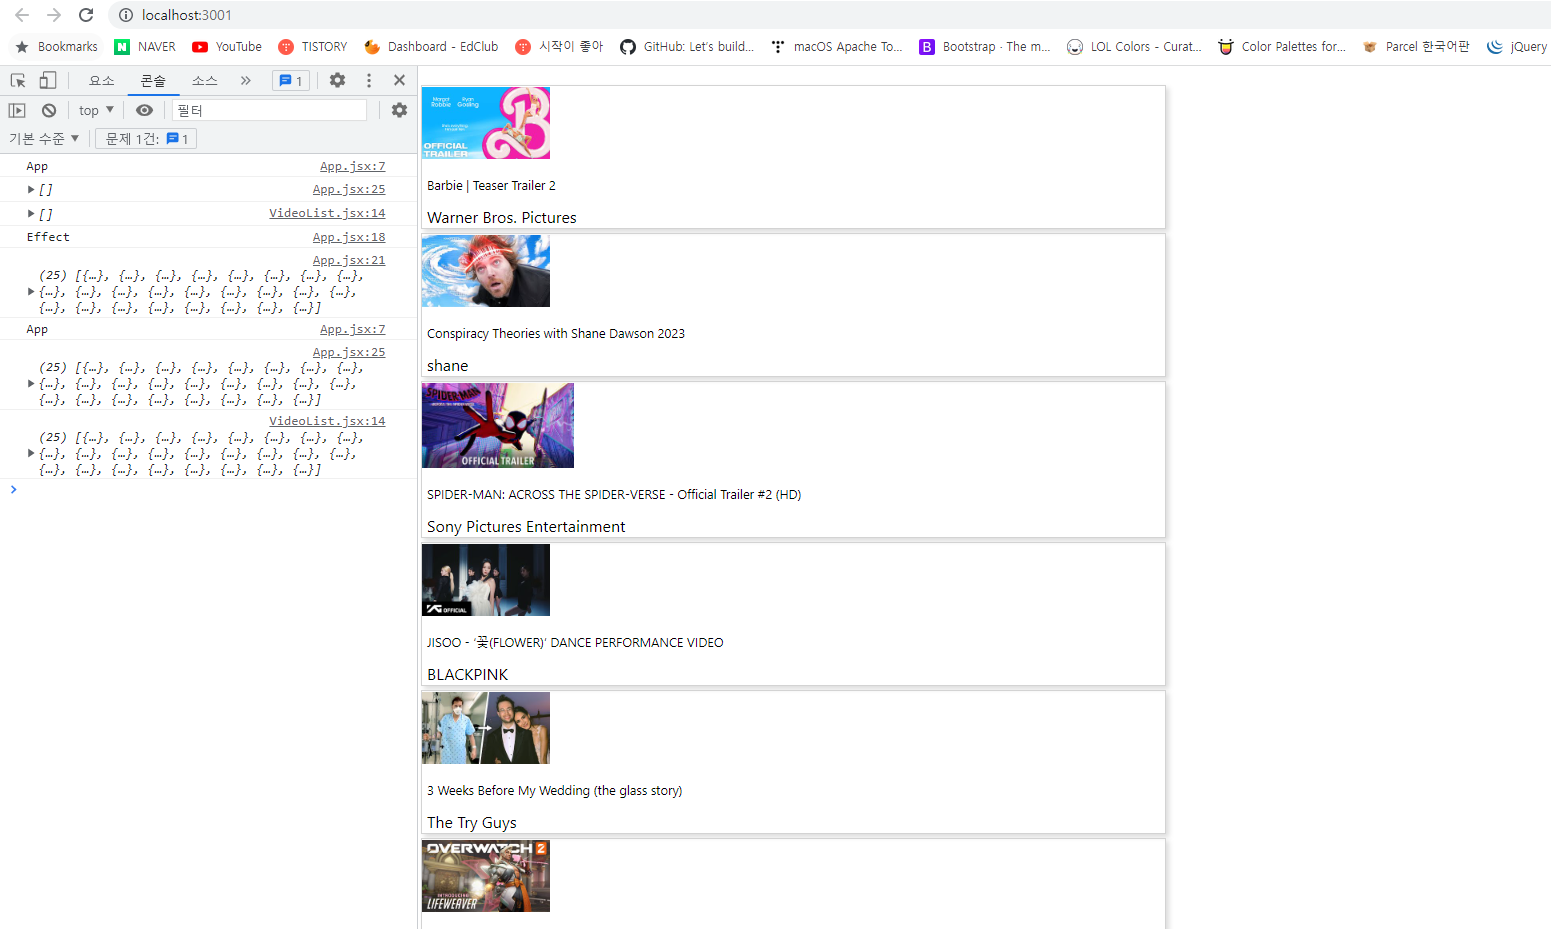
Task: Click the 필터 filter input field
Action: coord(269,110)
